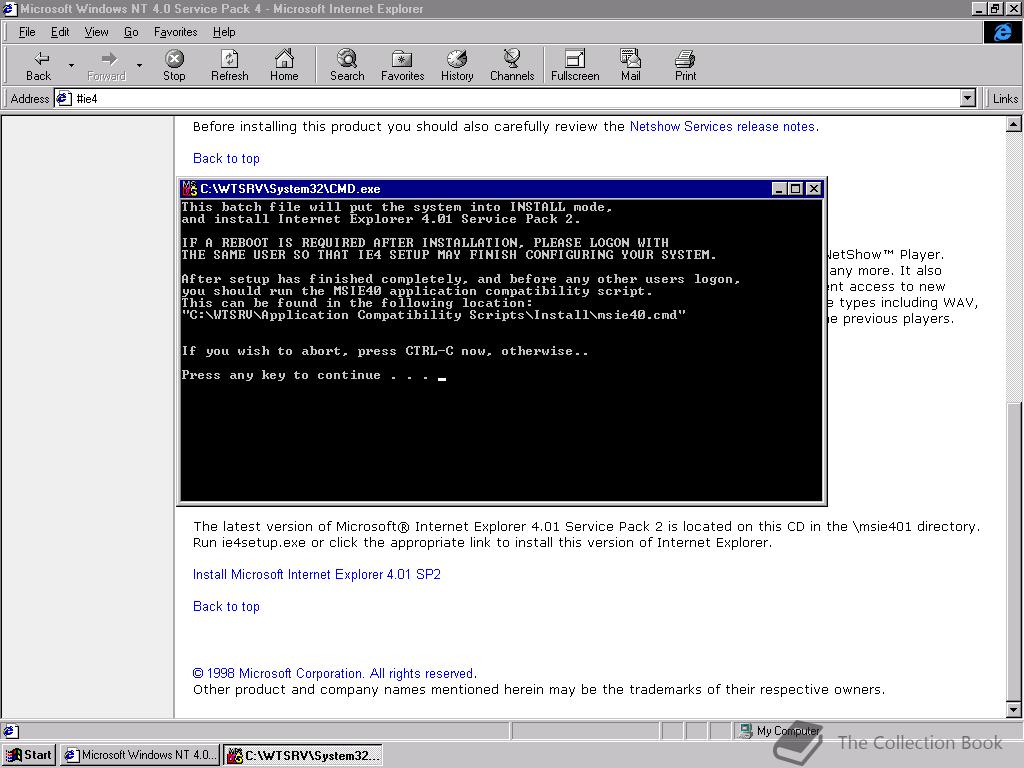Minimize the CMD.exe console window
1024x768 pixels.
pos(778,189)
